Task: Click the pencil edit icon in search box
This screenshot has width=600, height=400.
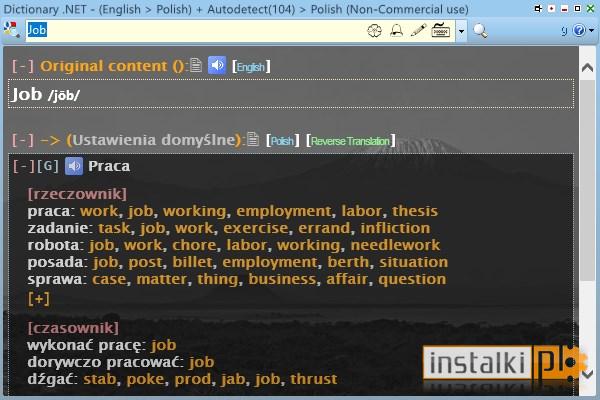Action: (419, 30)
